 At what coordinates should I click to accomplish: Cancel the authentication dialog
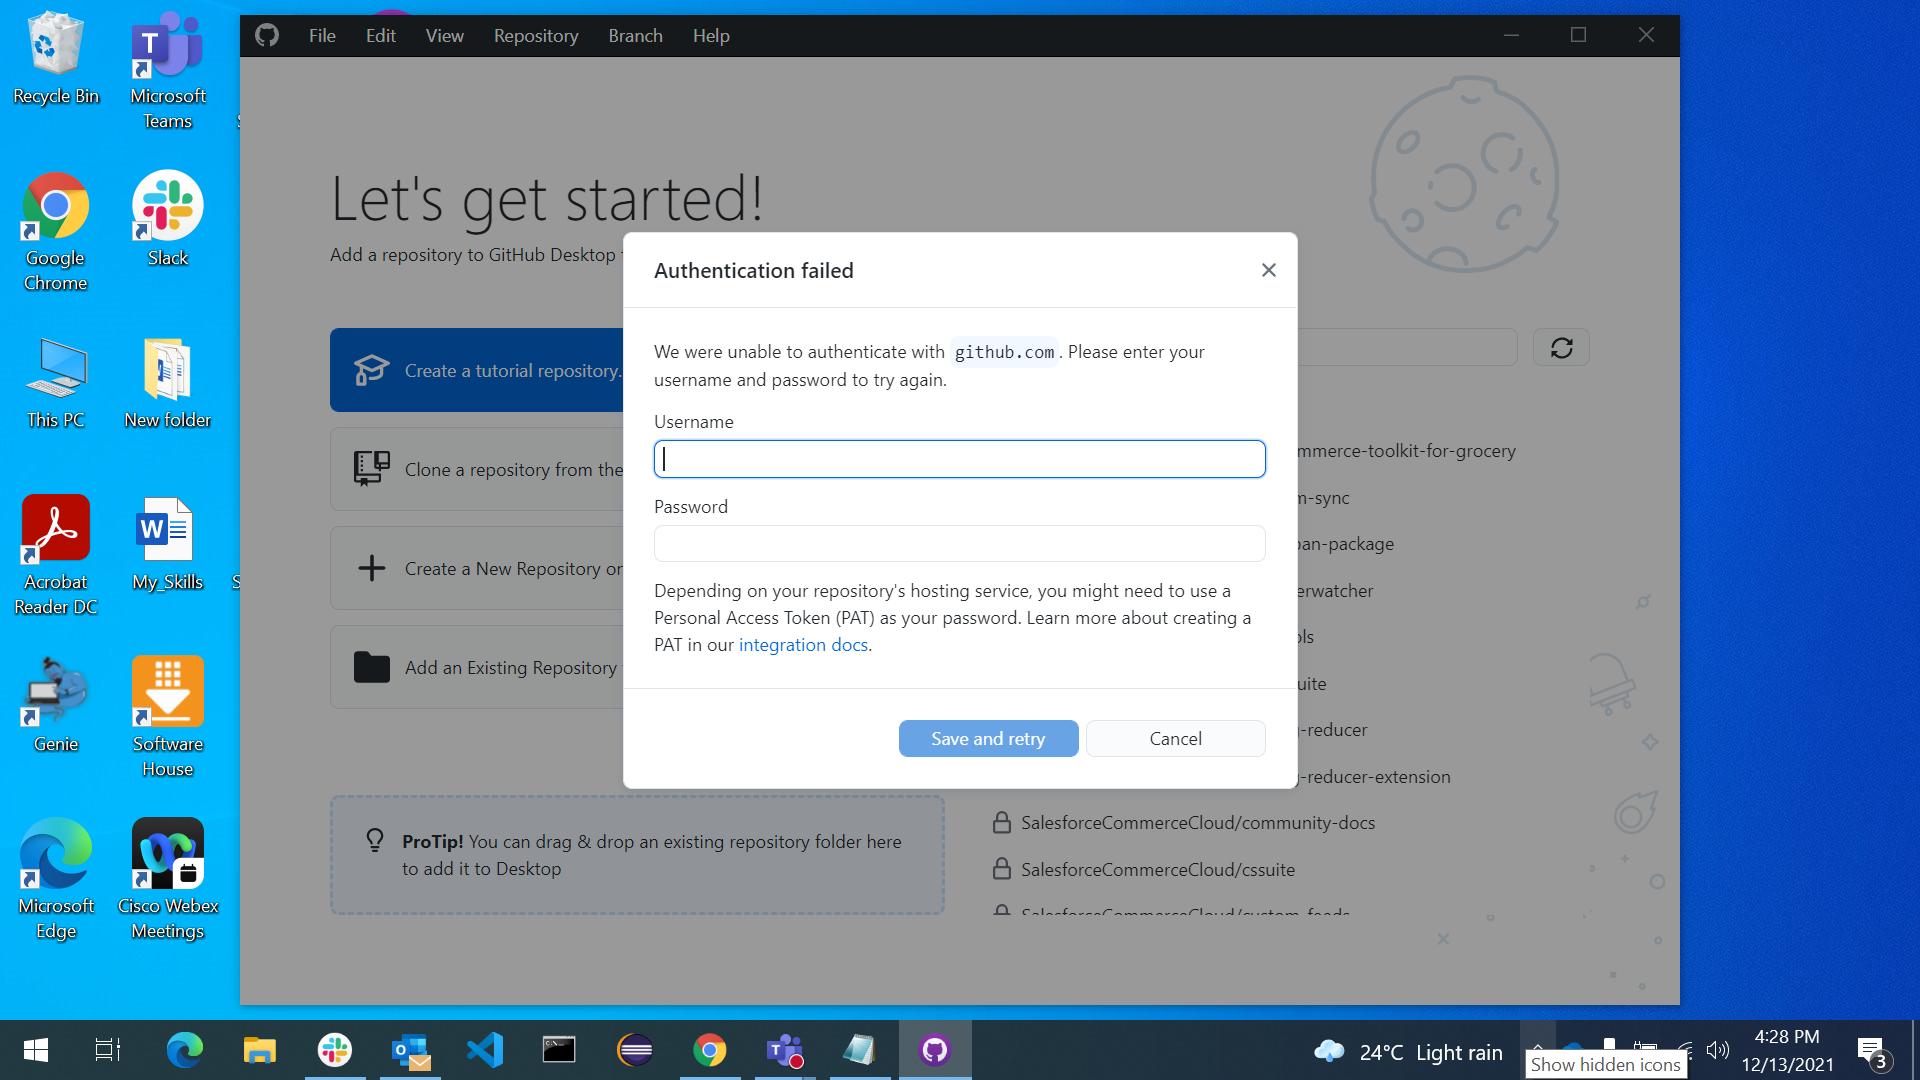point(1175,738)
